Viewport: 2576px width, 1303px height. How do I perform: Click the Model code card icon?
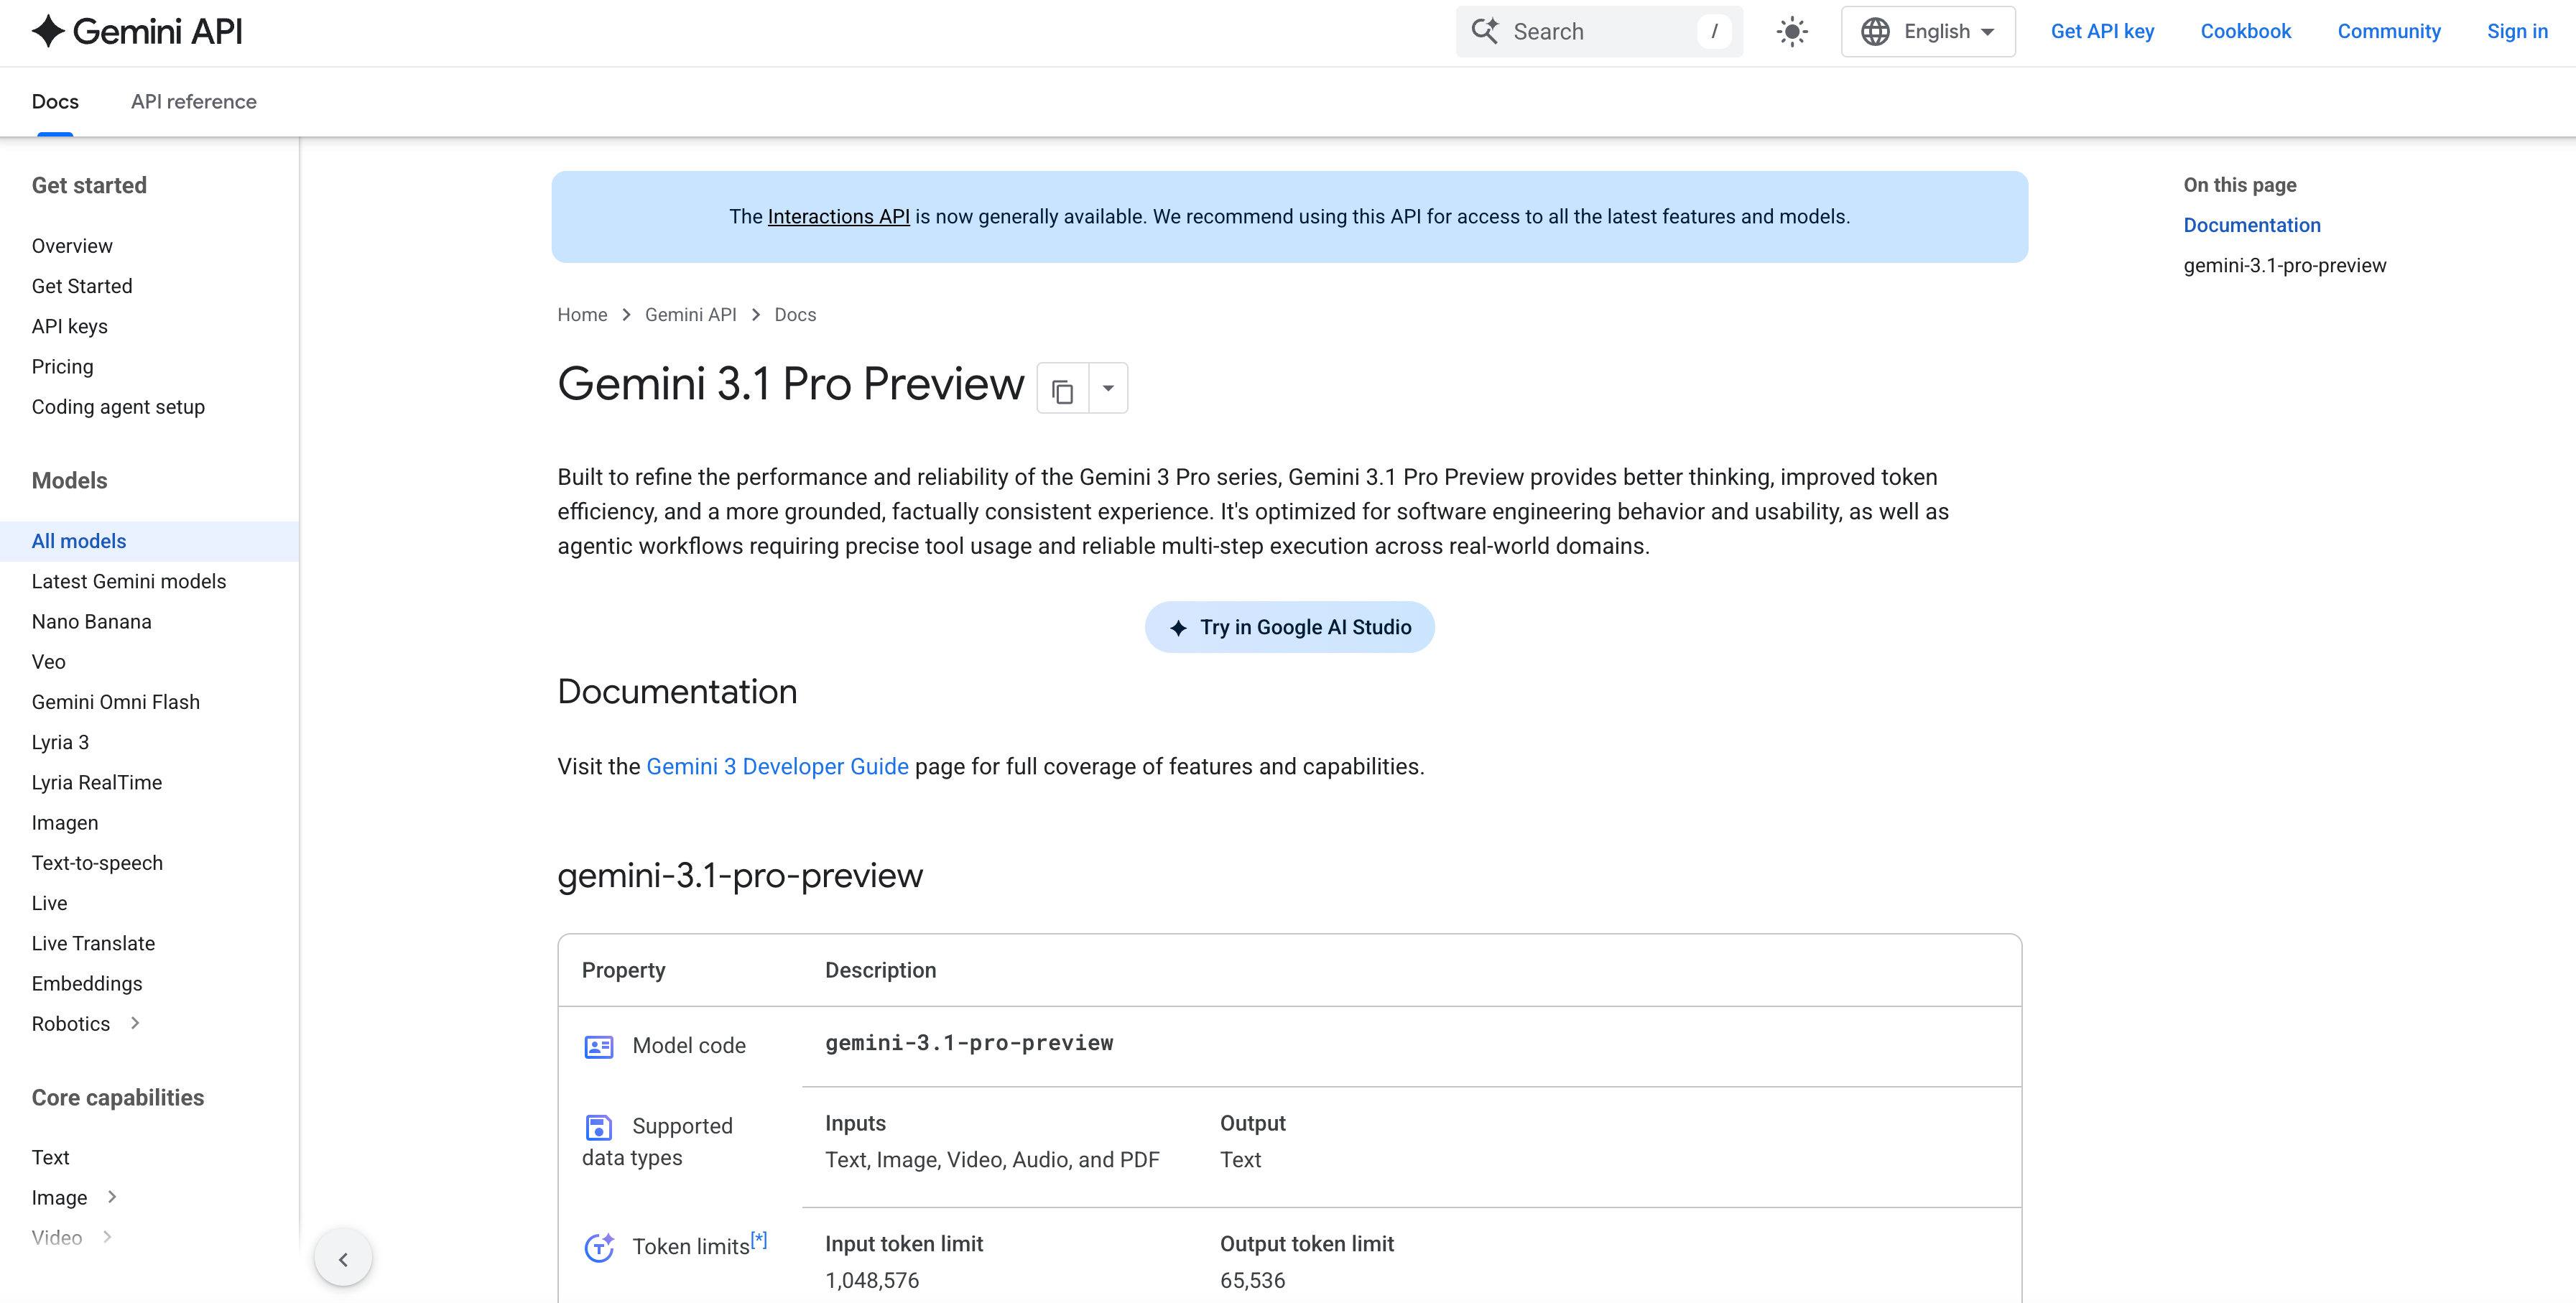point(598,1047)
